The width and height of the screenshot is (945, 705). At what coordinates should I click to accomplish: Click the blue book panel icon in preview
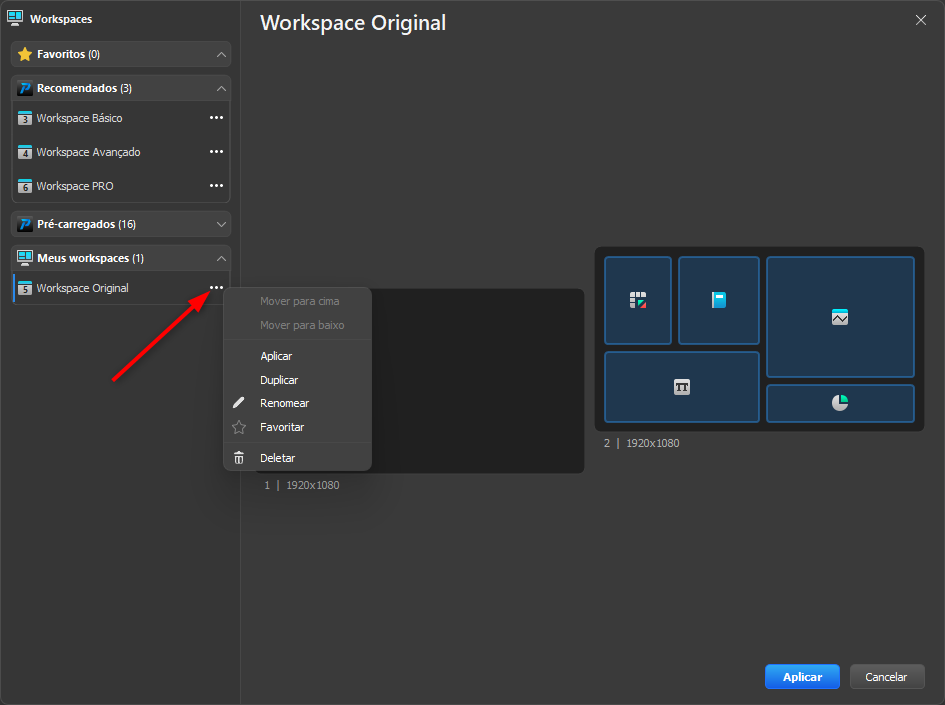(718, 300)
